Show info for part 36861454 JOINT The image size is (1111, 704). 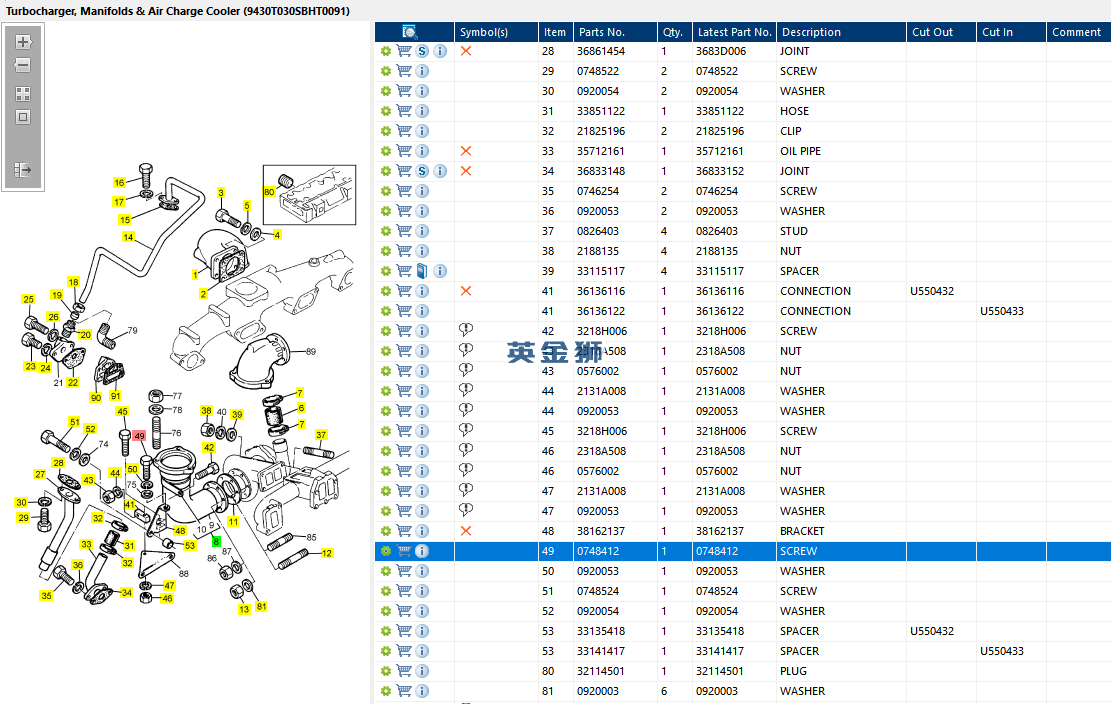pos(440,51)
